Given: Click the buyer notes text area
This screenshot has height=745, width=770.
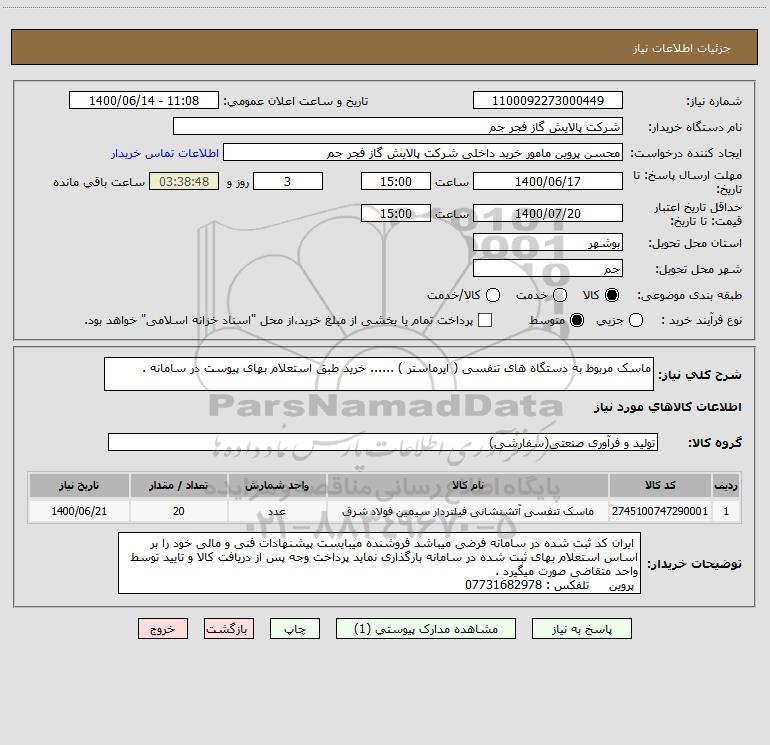Looking at the screenshot, I should (380, 563).
